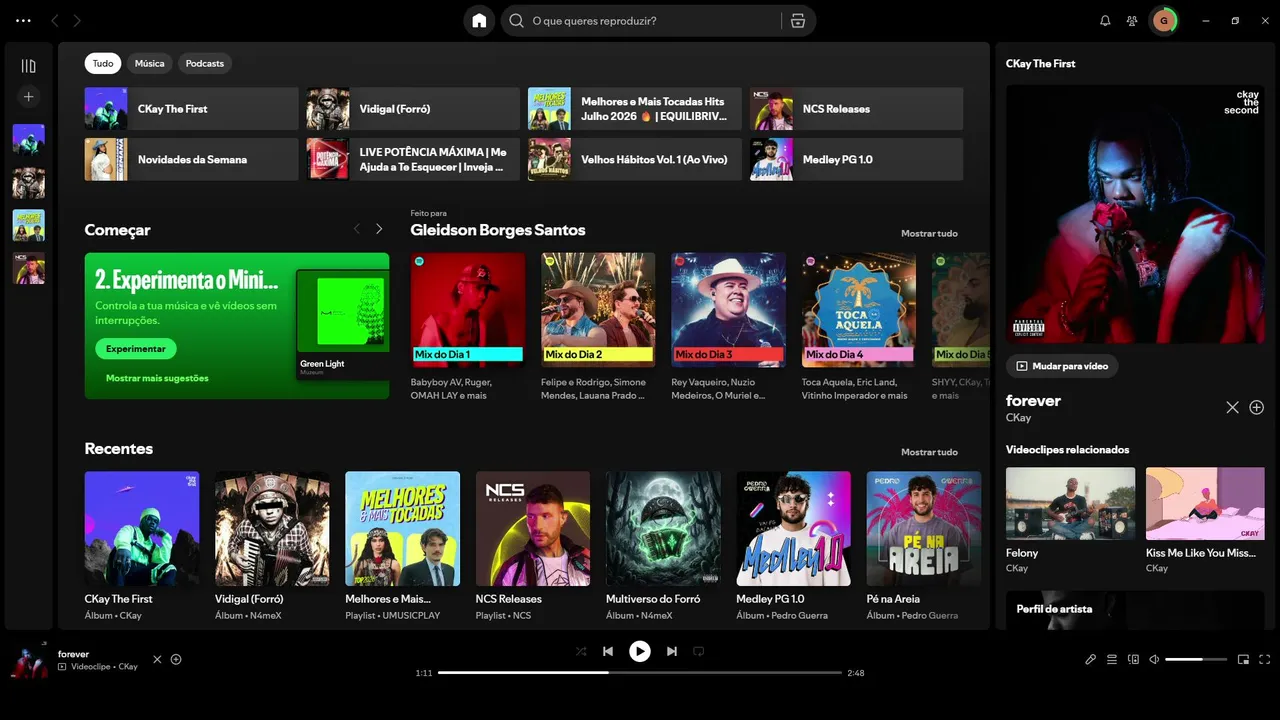Open the friends activity icon
Viewport: 1280px width, 720px height.
coord(1132,21)
